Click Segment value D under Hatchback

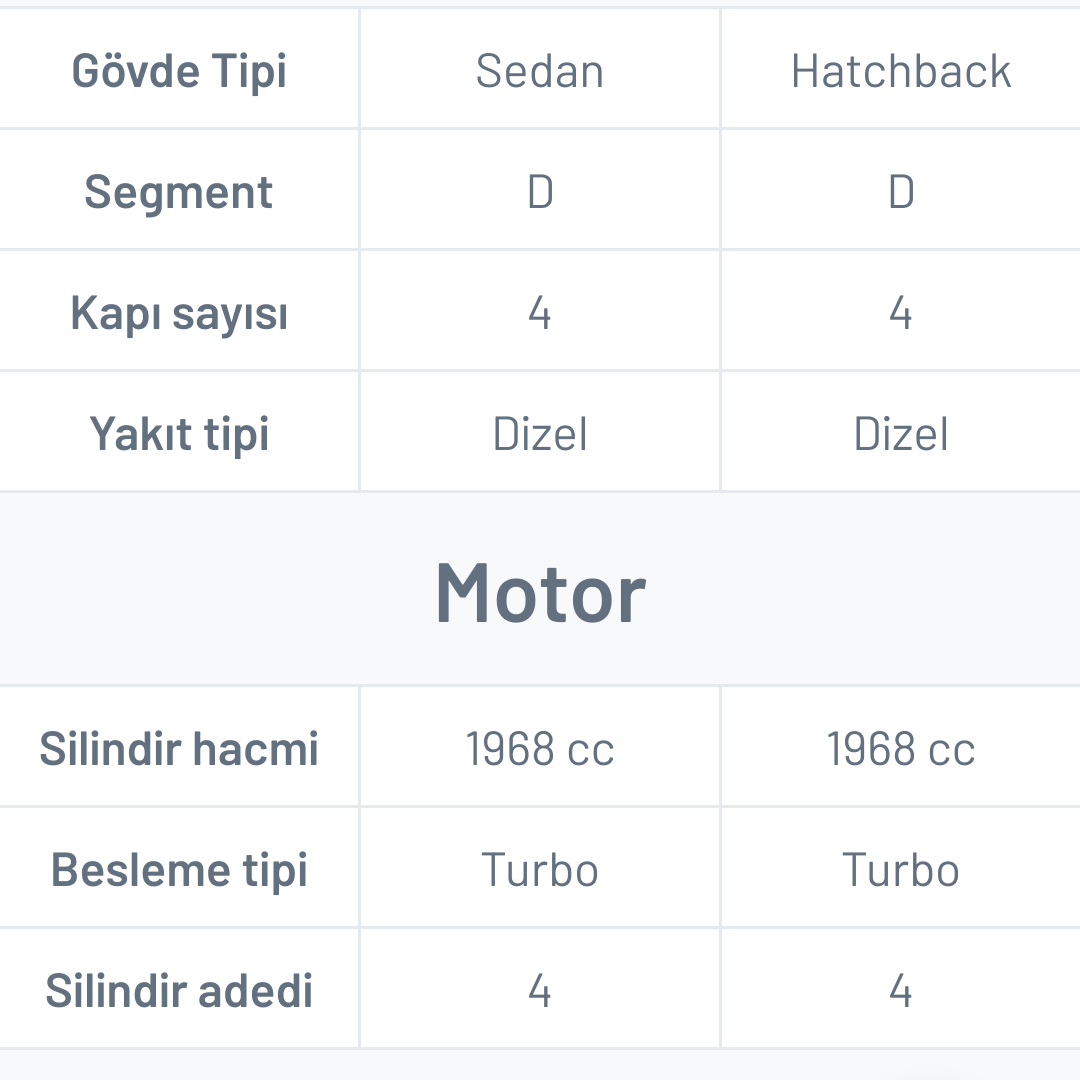901,192
